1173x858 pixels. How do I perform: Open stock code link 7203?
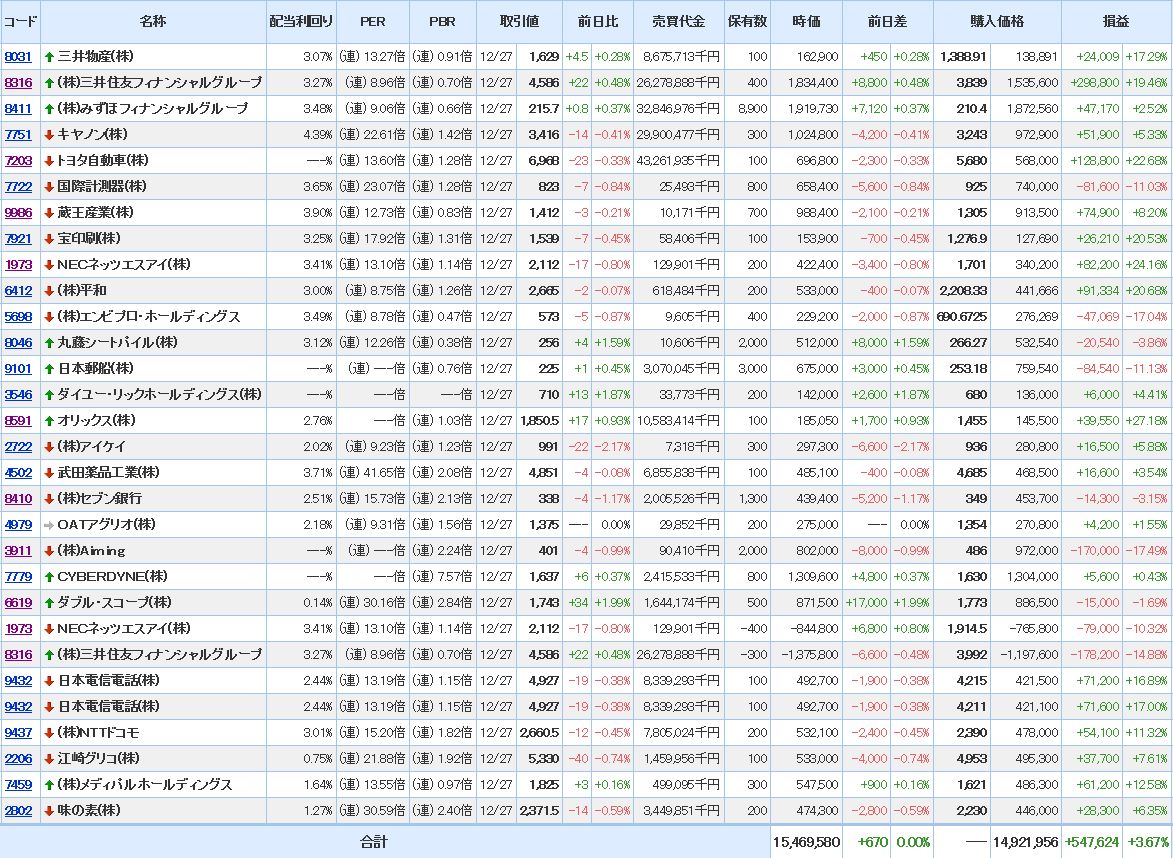(x=18, y=161)
